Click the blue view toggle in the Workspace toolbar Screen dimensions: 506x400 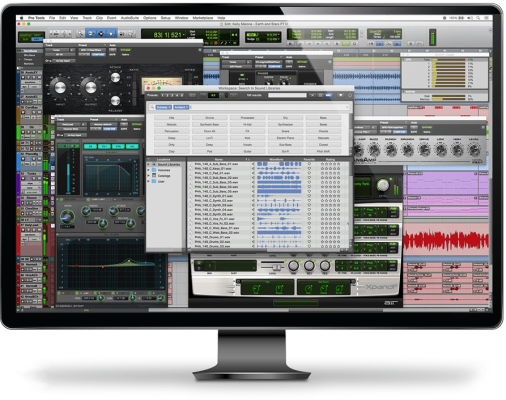pos(328,95)
